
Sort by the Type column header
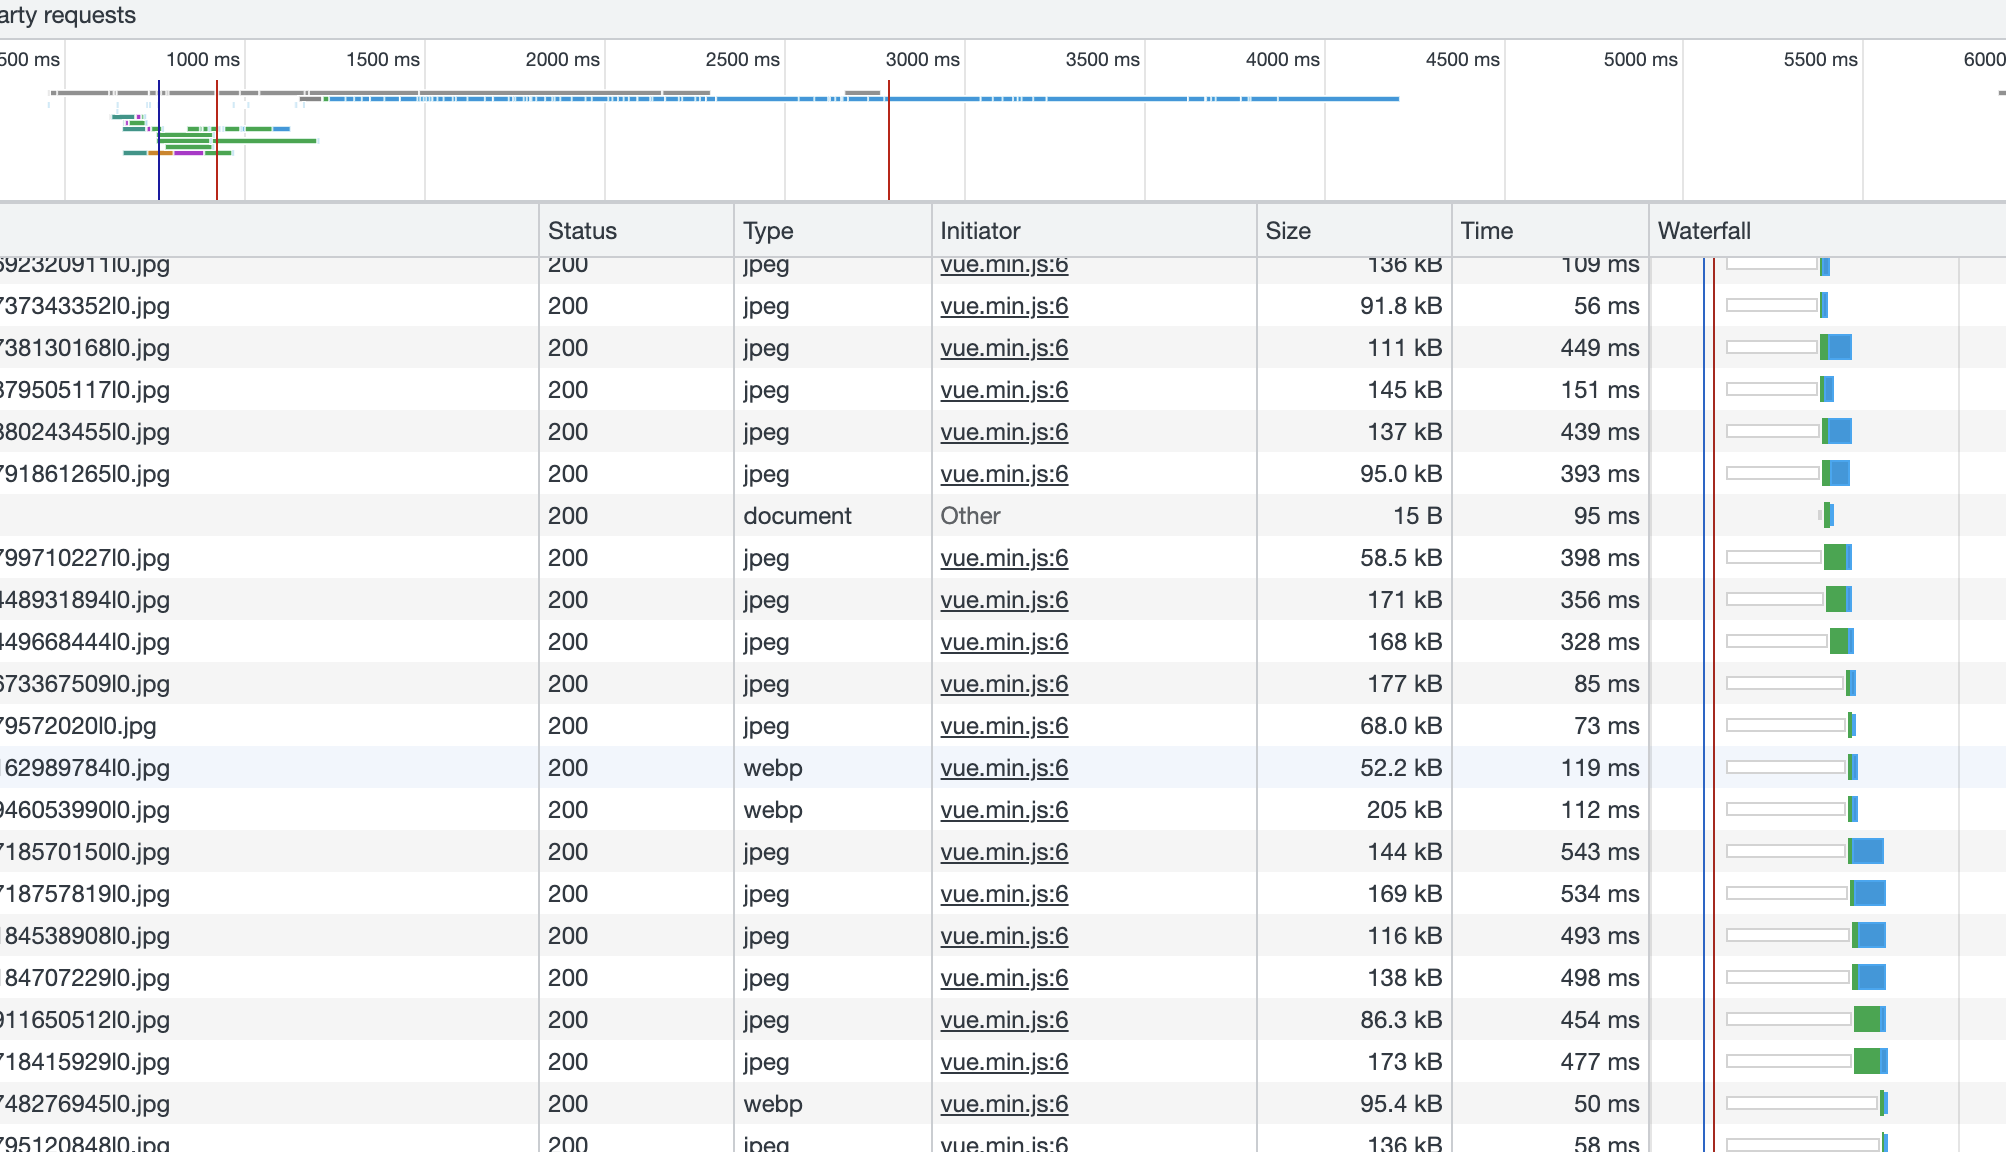coord(767,231)
